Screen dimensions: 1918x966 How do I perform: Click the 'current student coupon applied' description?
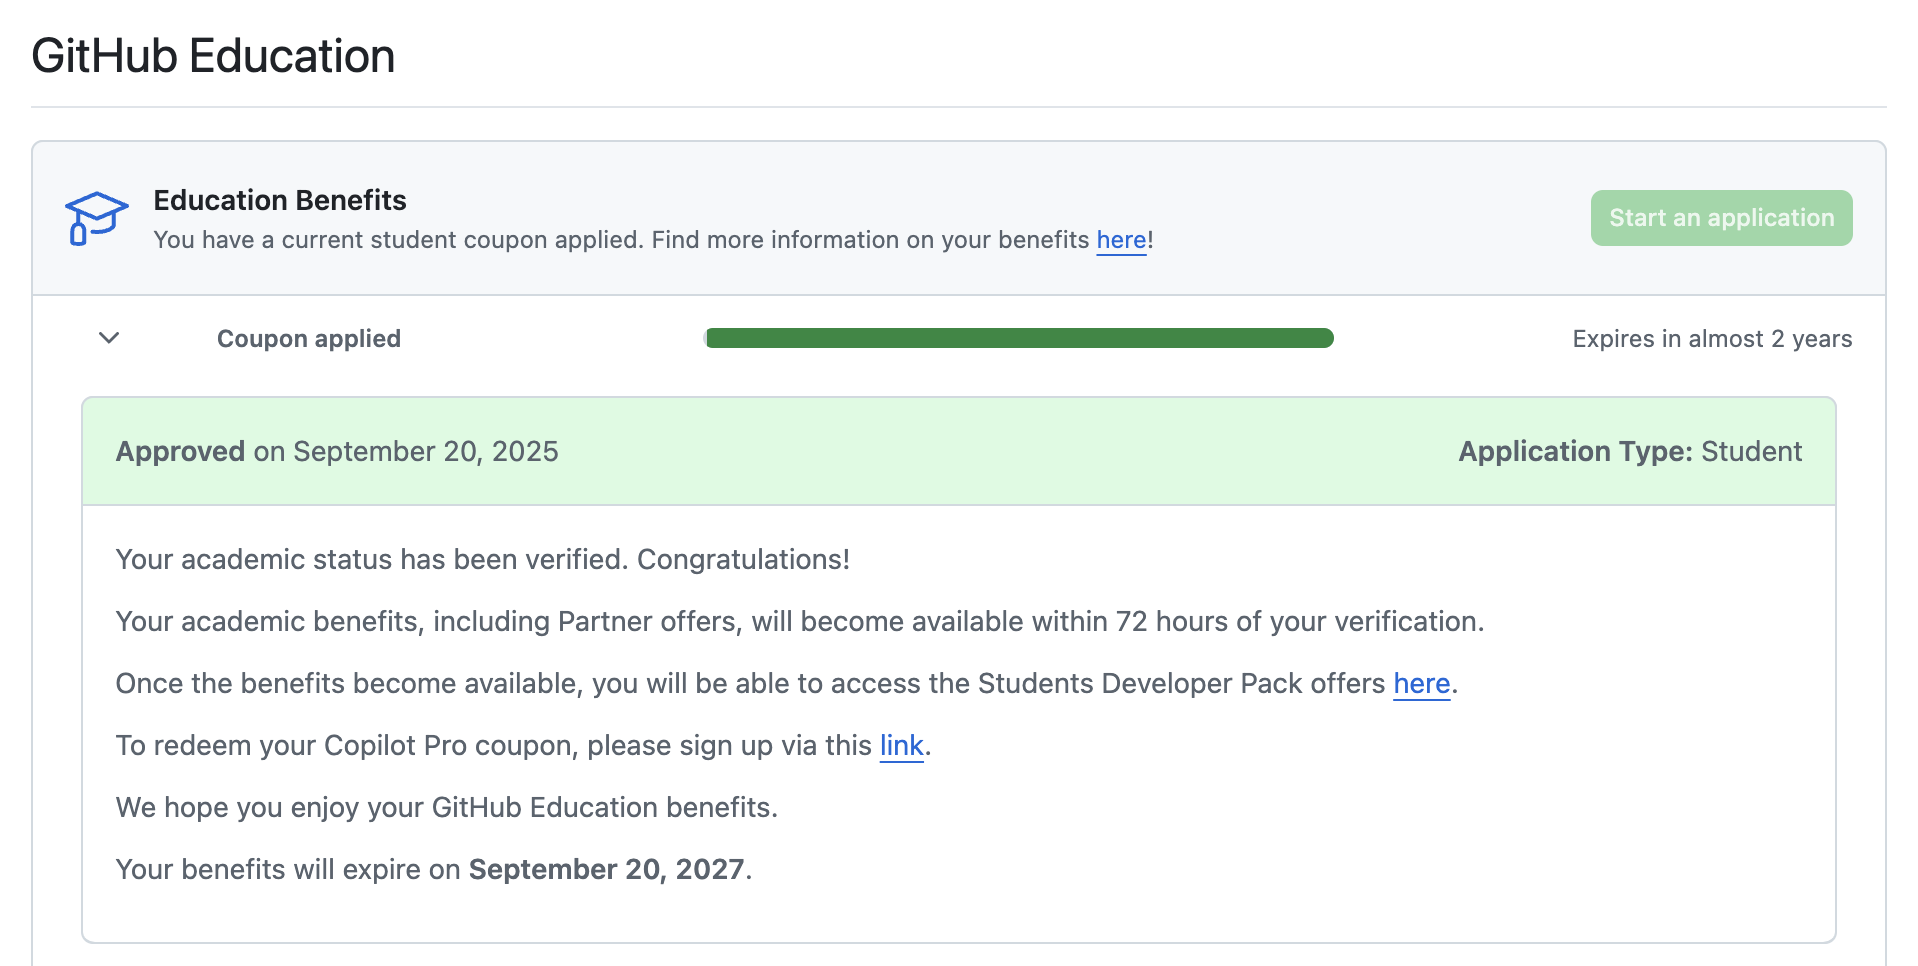click(x=620, y=240)
